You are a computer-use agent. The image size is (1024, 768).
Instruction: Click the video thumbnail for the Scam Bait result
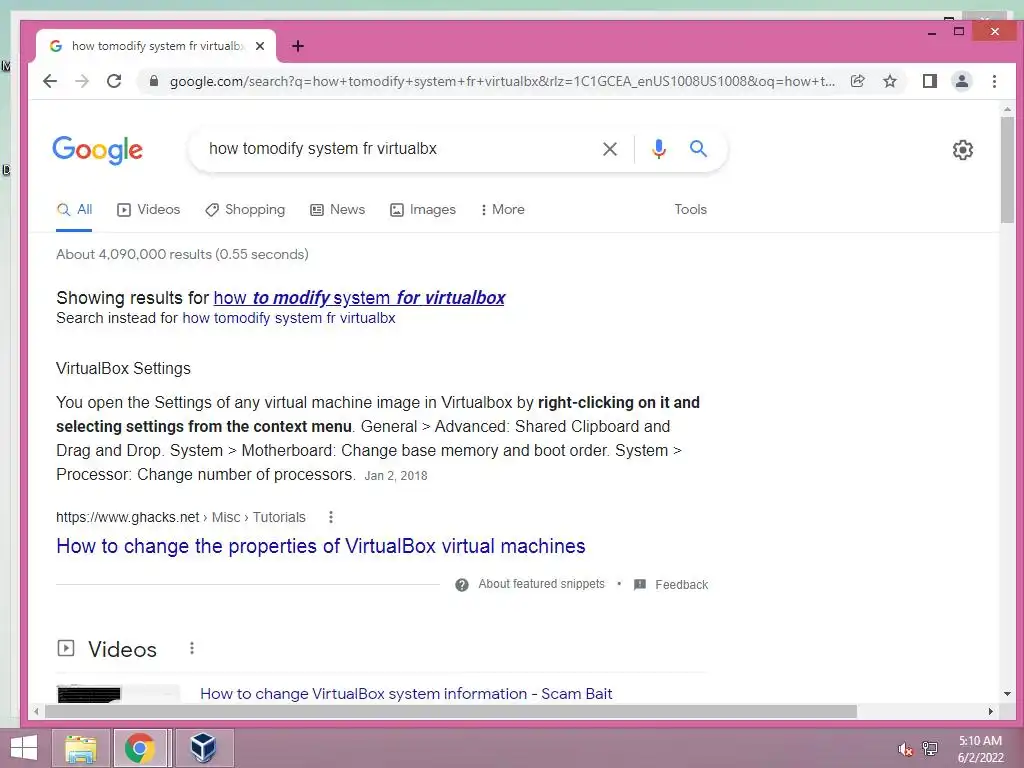(118, 694)
